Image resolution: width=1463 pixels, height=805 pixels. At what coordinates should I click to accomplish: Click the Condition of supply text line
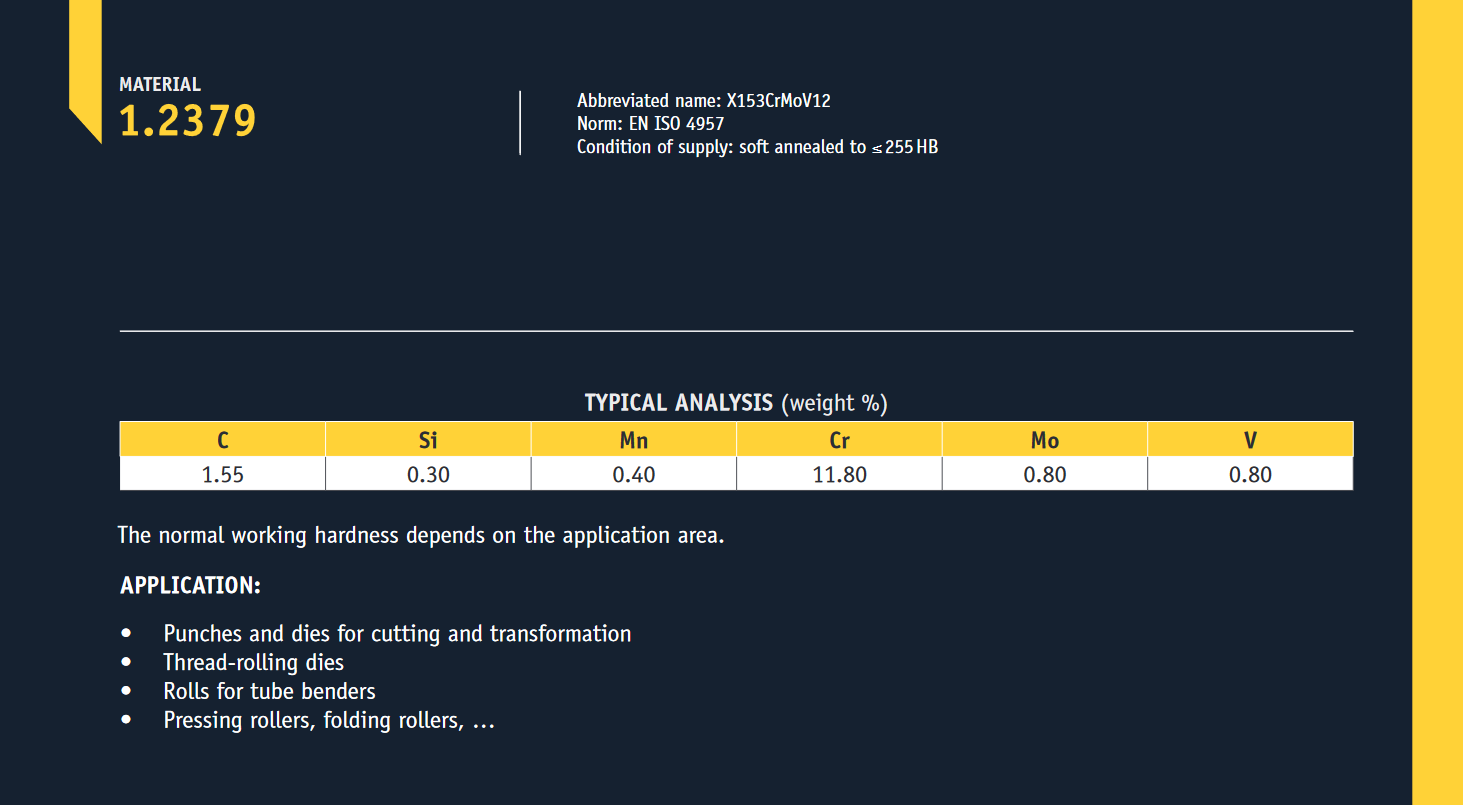757,147
